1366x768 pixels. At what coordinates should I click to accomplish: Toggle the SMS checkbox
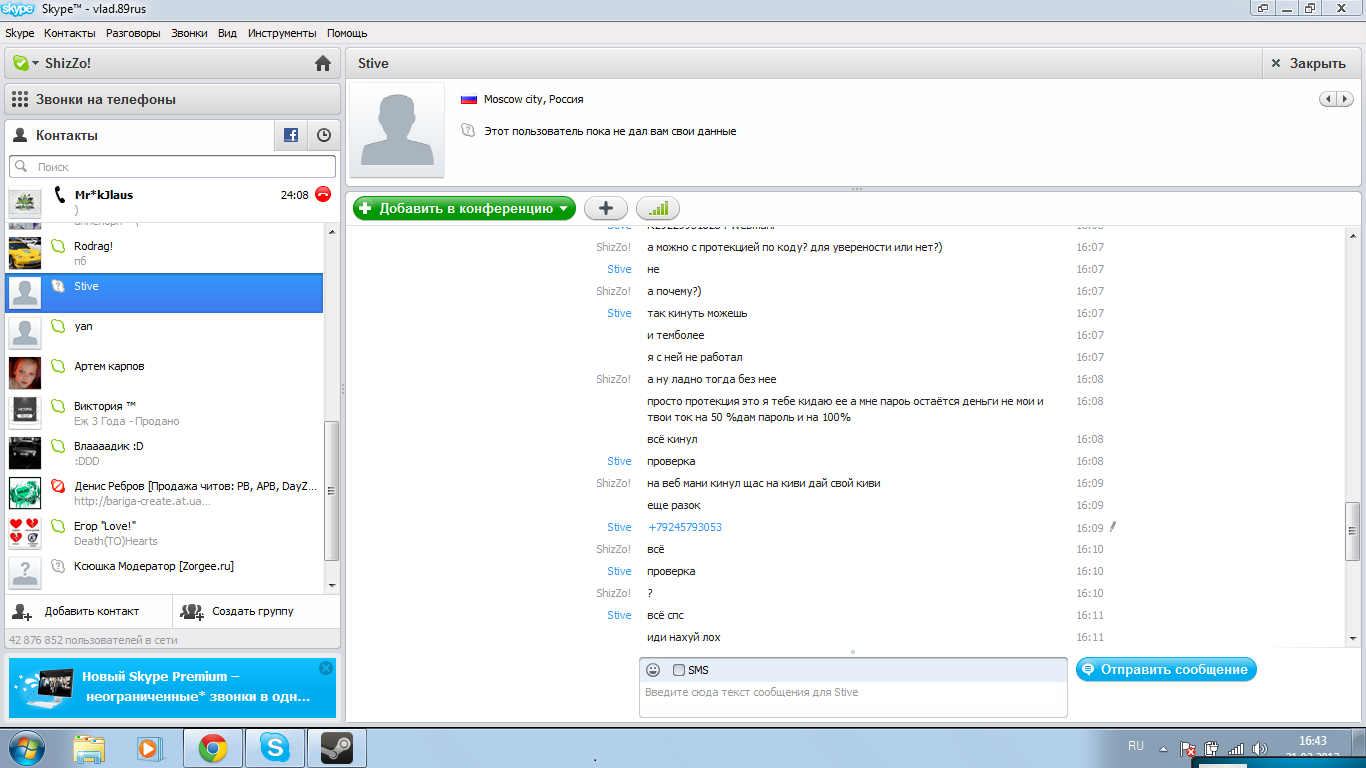679,670
